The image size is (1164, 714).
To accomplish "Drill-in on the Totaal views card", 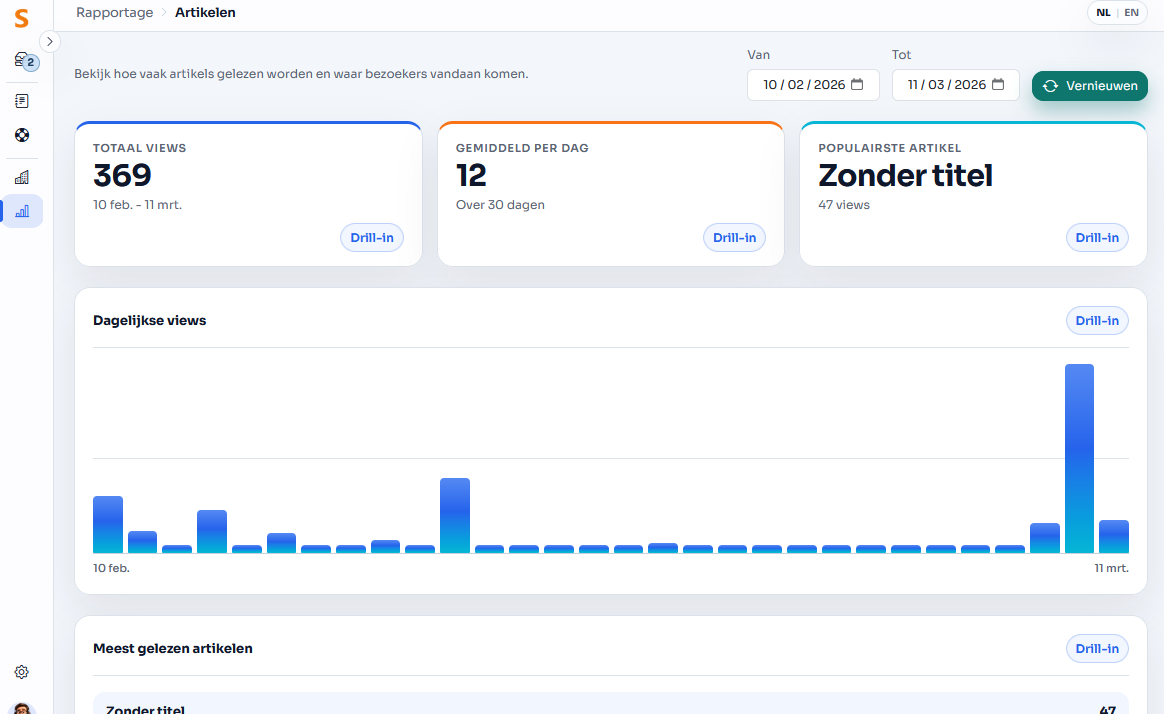I will tap(372, 238).
